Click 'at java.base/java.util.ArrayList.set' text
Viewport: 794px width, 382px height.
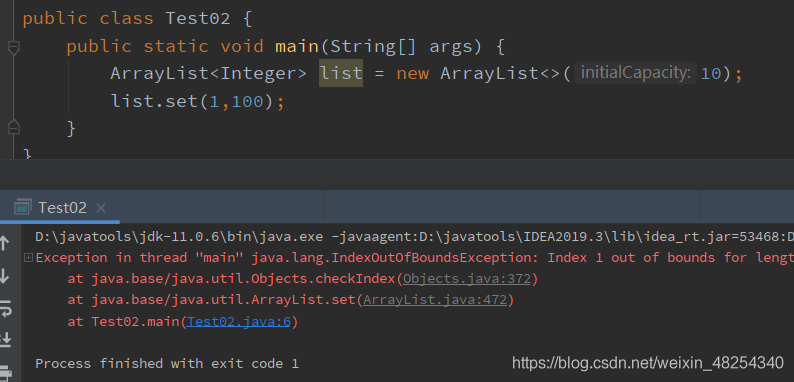(211, 300)
